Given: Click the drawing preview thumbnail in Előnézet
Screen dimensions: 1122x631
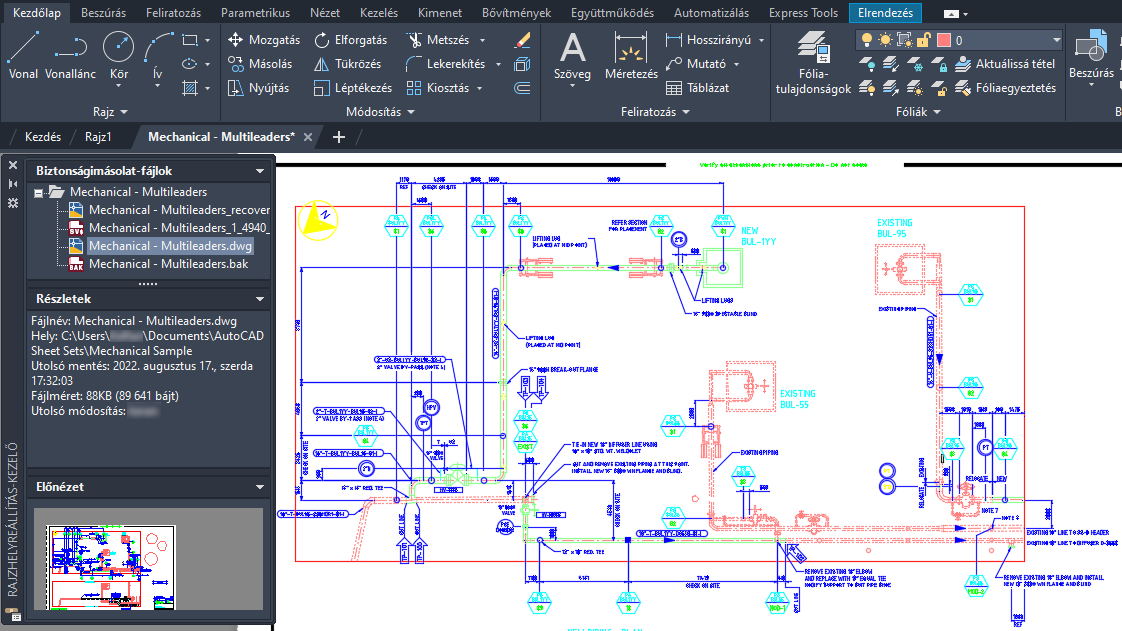Looking at the screenshot, I should coord(111,567).
